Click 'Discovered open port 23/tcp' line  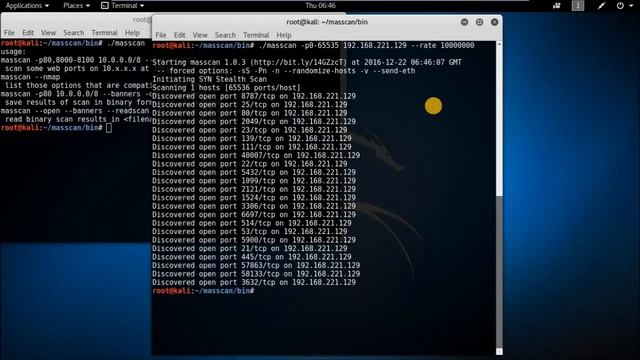(x=250, y=130)
